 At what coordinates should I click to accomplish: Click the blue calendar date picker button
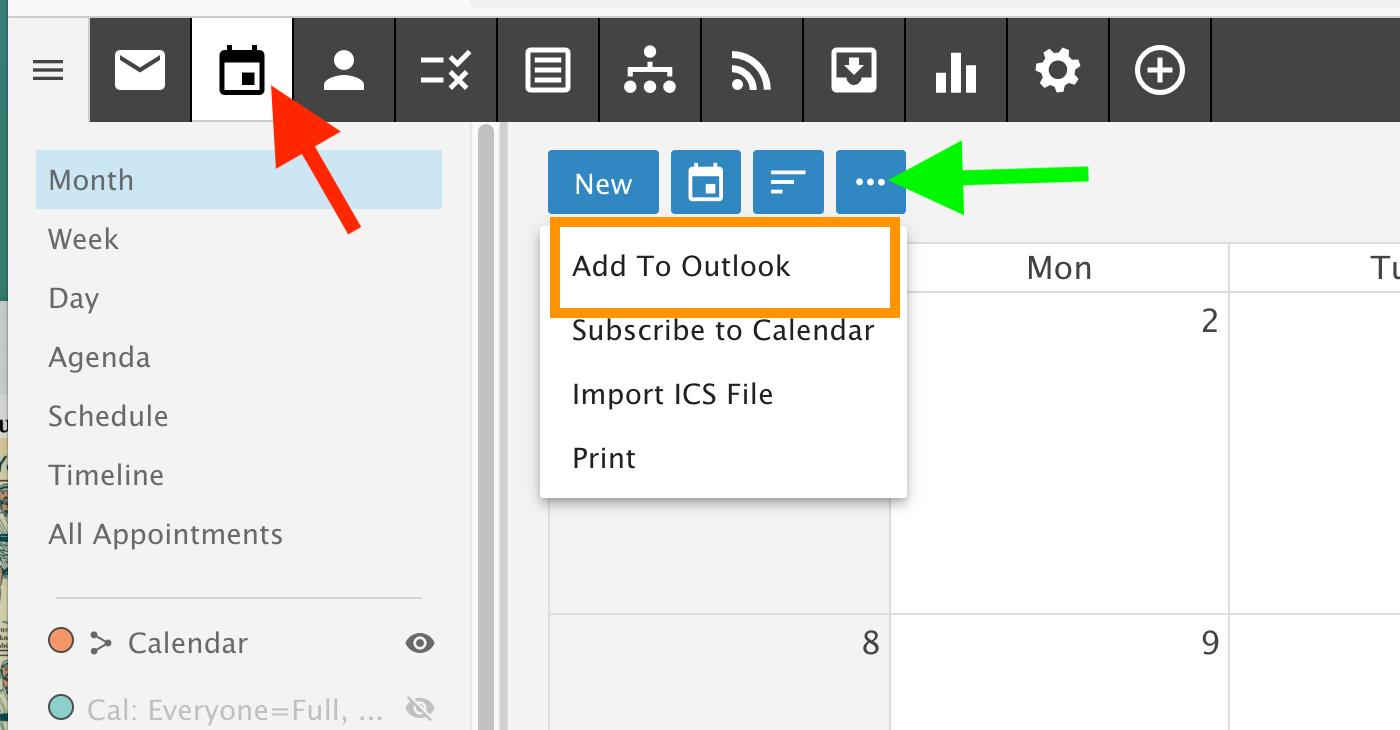tap(706, 182)
